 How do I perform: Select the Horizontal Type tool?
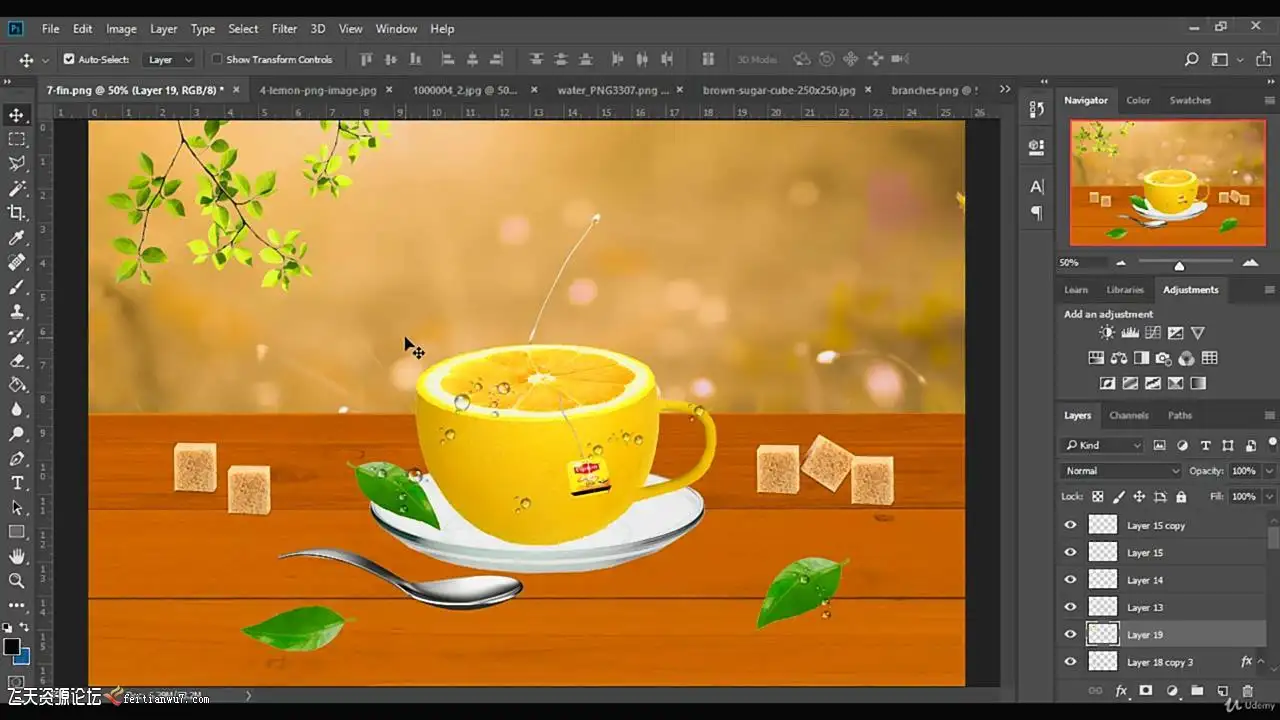coord(17,483)
